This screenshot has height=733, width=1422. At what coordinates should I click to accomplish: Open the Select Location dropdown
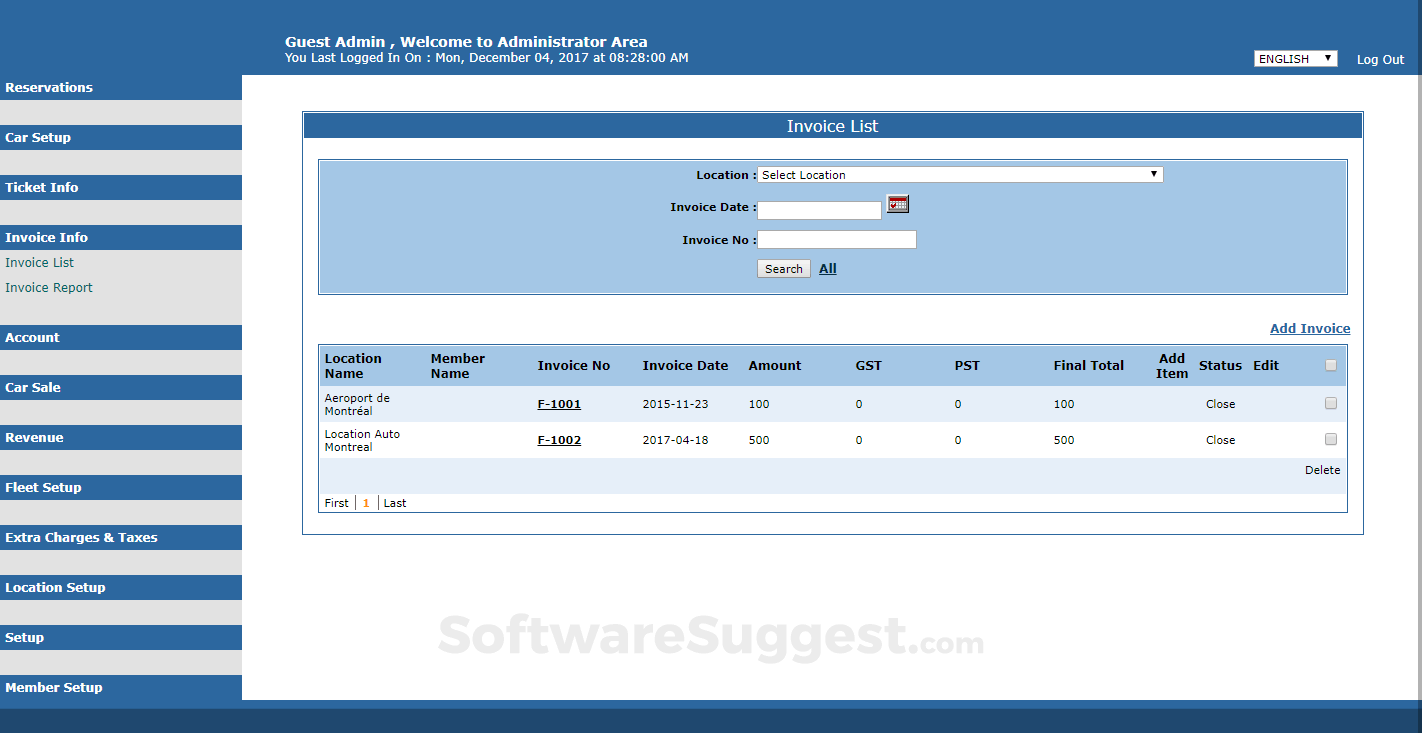click(x=959, y=174)
